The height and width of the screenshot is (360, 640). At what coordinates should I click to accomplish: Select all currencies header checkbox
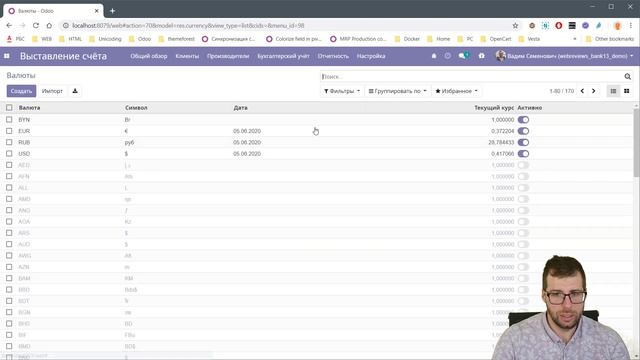pyautogui.click(x=9, y=108)
